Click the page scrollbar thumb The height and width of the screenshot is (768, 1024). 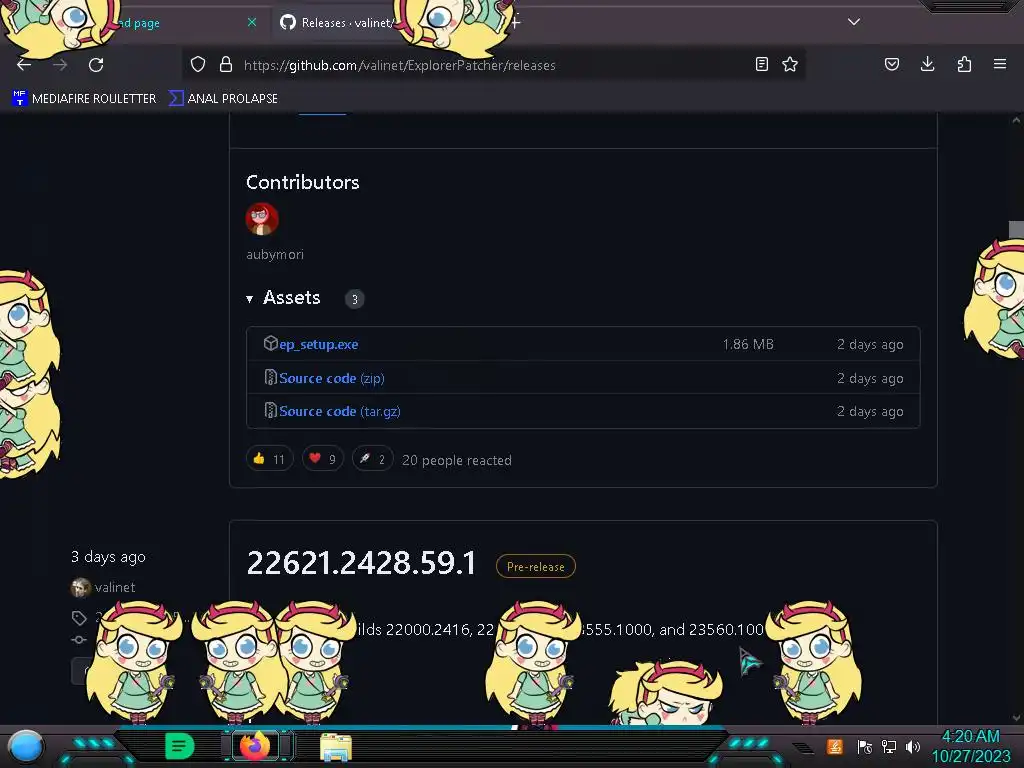click(1016, 230)
